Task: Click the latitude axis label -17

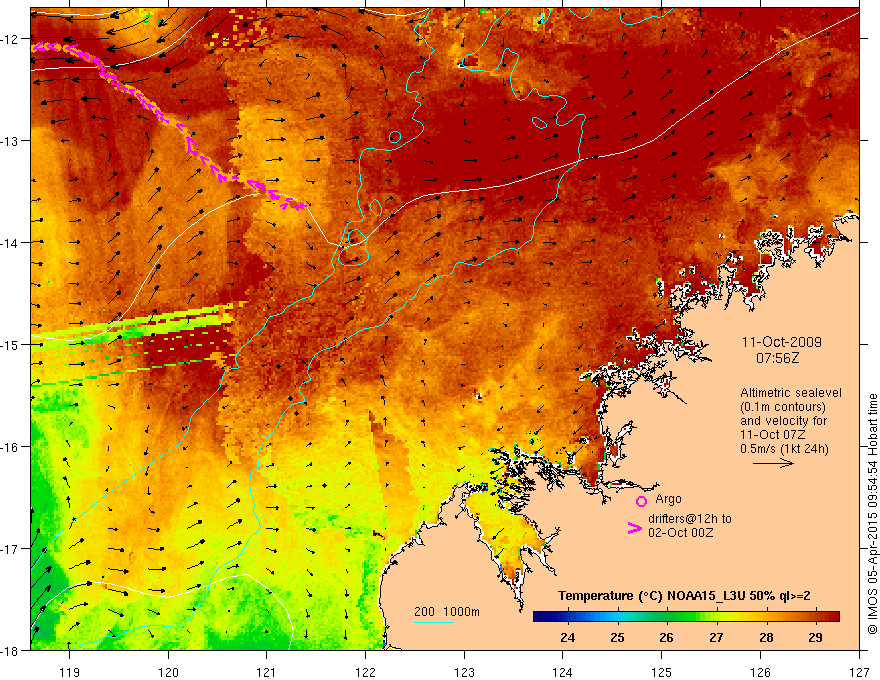Action: 11,549
